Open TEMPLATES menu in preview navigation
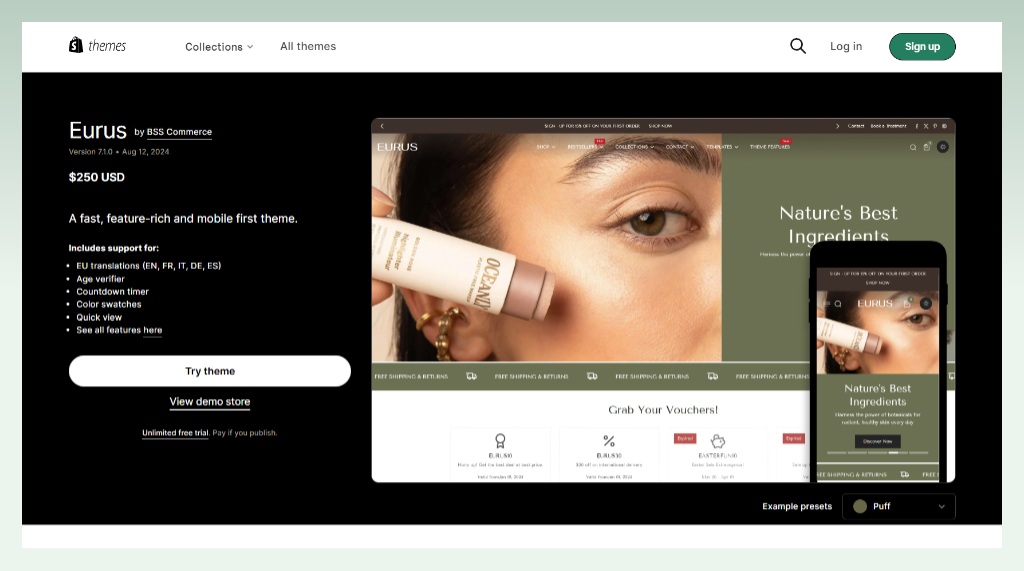 point(722,147)
